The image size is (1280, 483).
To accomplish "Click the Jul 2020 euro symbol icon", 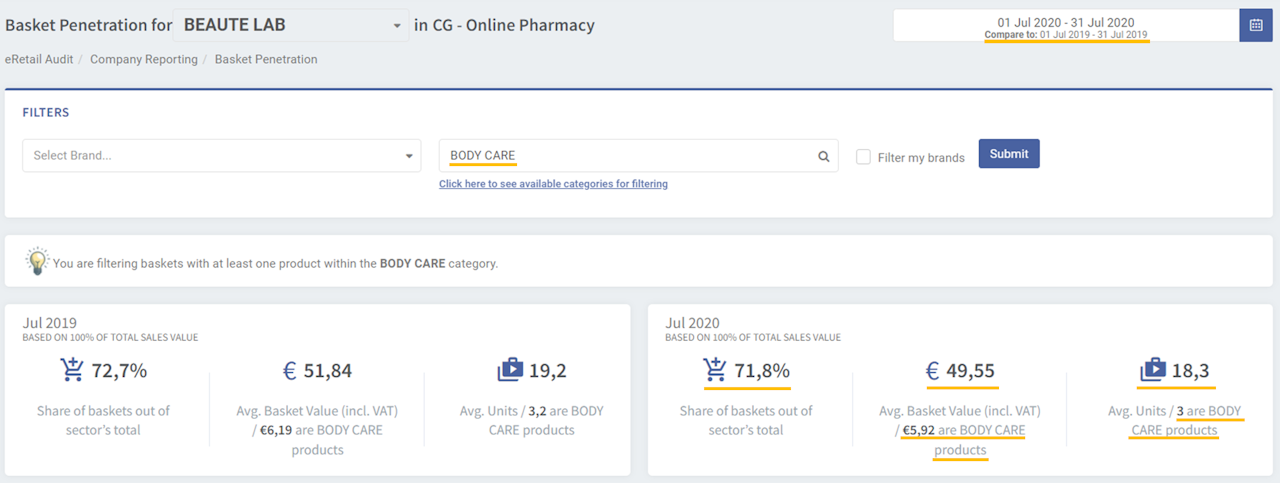I will (x=932, y=371).
